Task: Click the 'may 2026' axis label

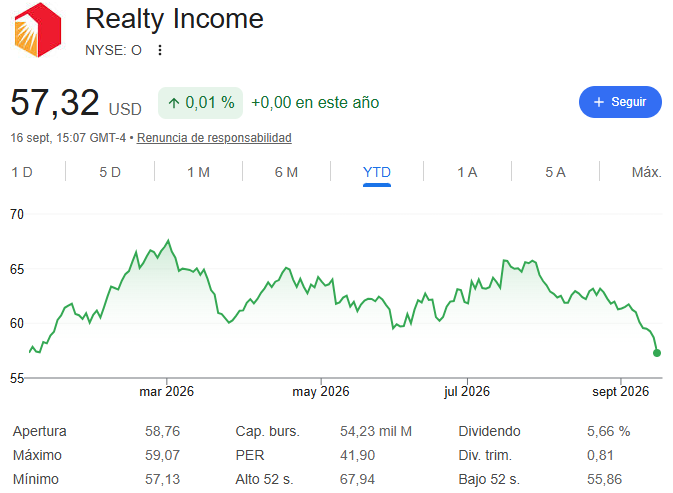Action: pyautogui.click(x=321, y=391)
